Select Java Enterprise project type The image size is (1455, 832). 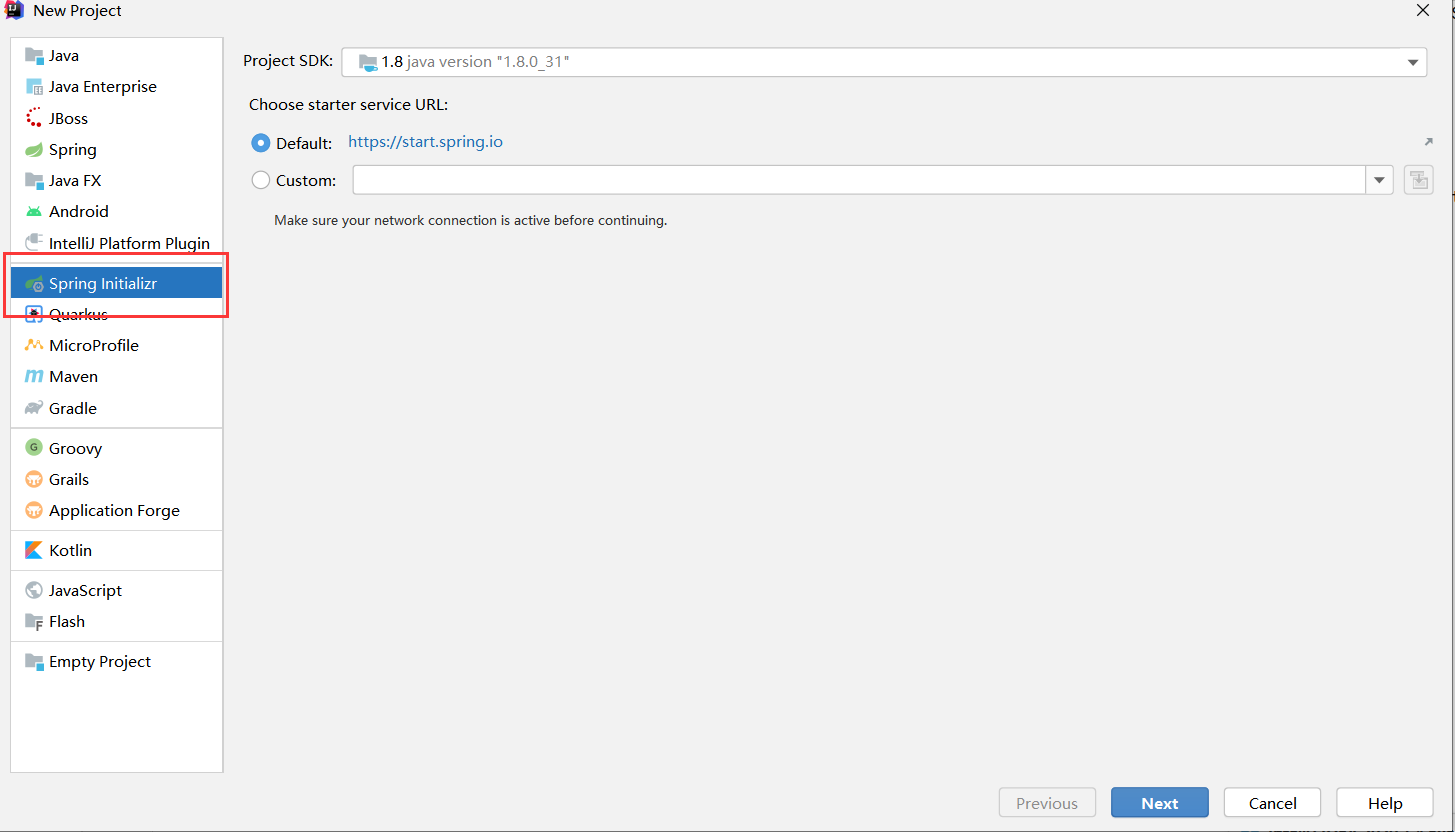[117, 87]
